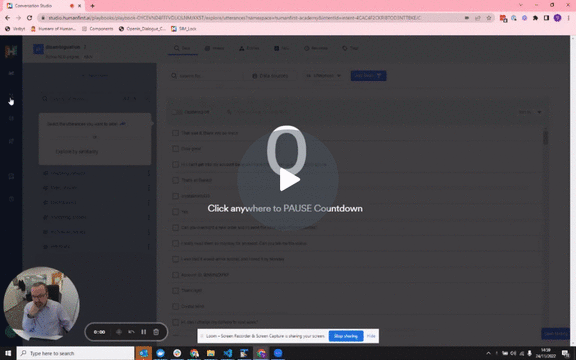Toggle the Clustering off switch

177,112
